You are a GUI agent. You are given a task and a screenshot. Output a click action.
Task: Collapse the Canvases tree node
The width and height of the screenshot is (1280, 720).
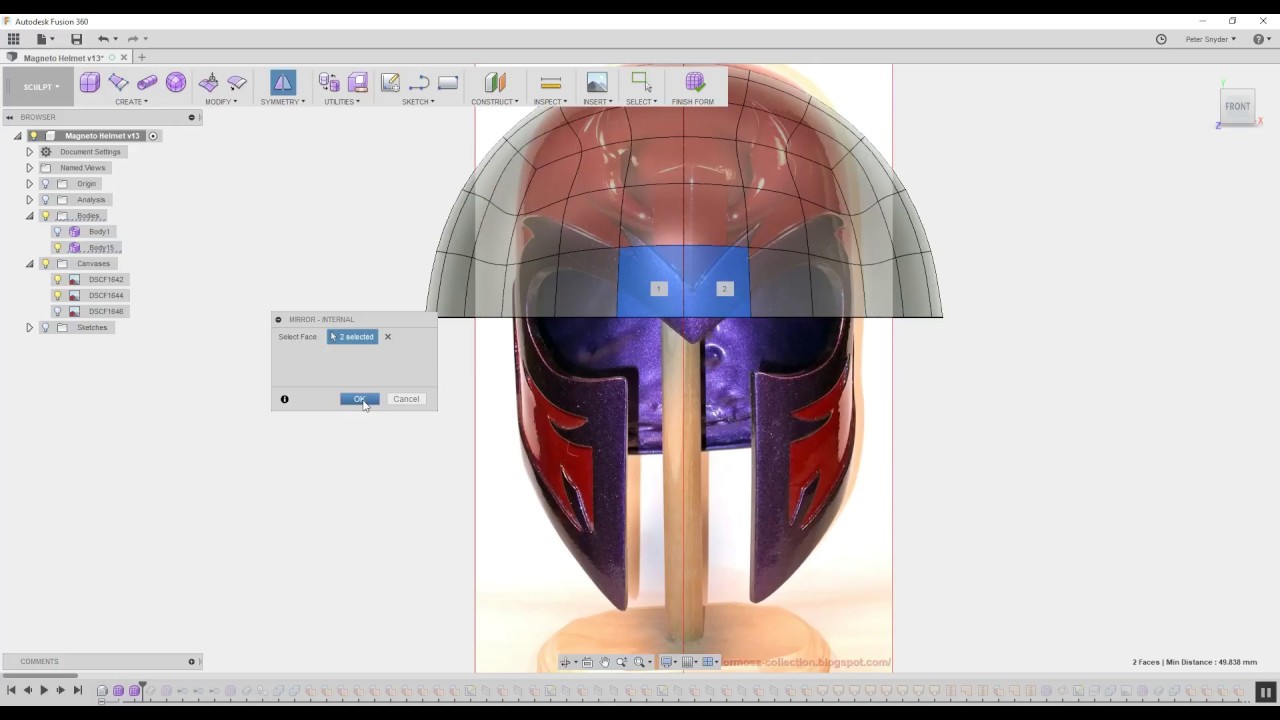[x=29, y=264]
